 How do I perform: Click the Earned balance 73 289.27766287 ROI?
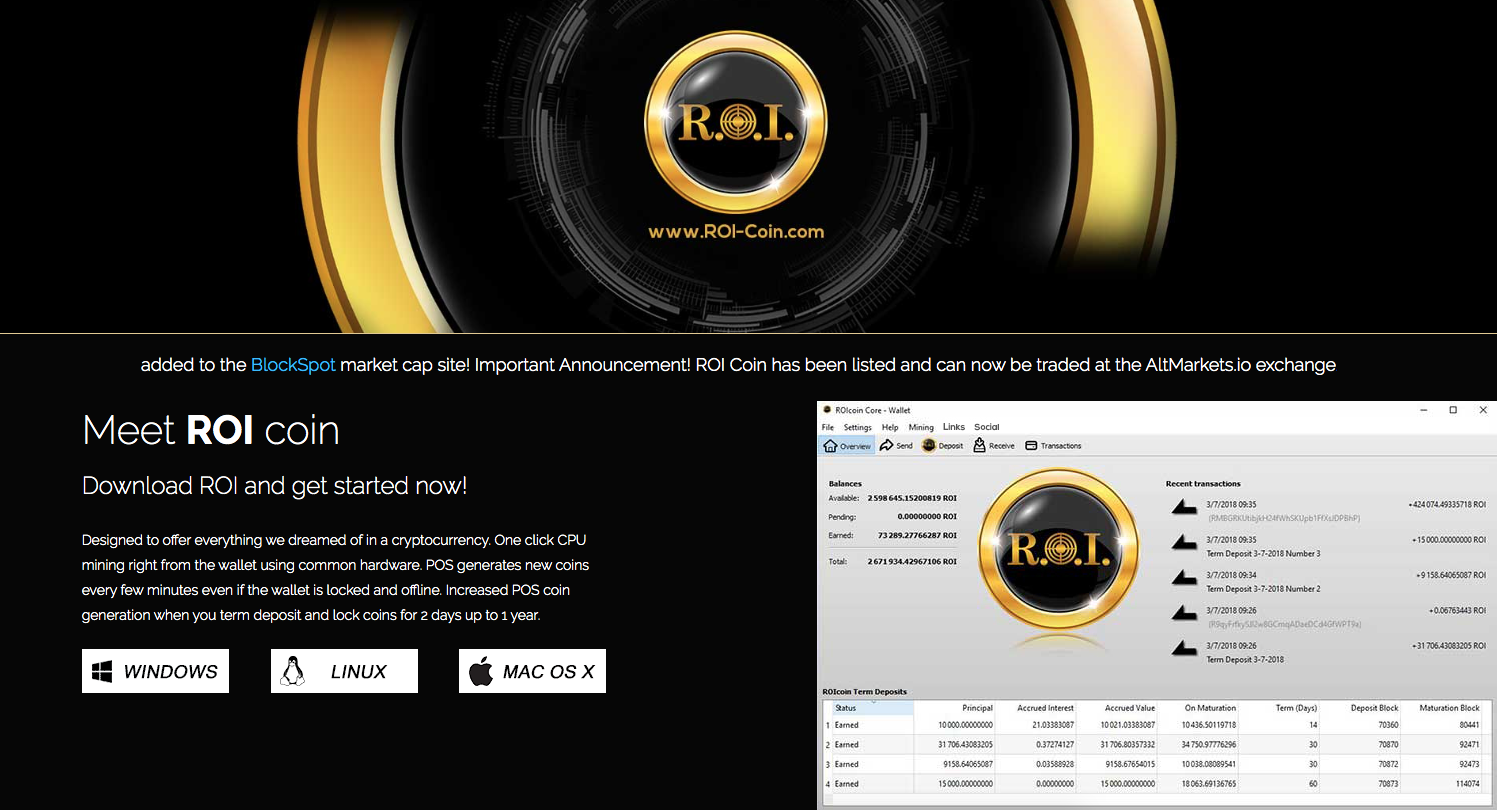(x=918, y=536)
